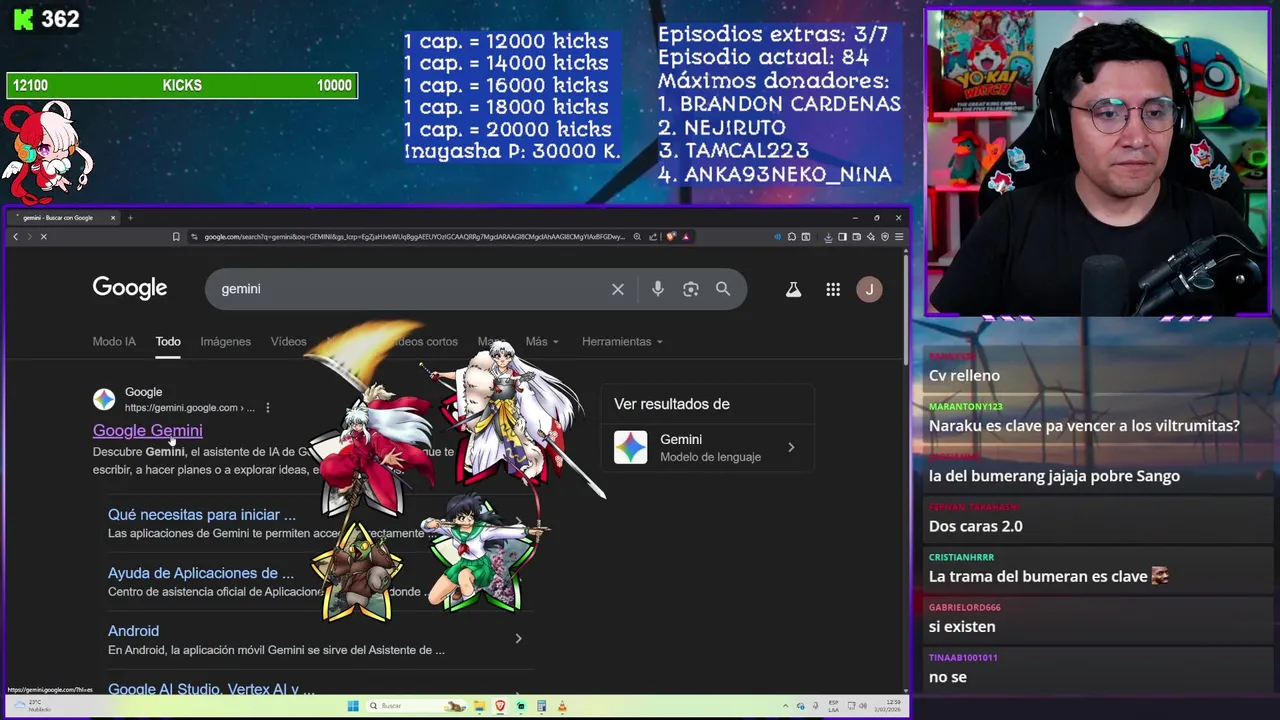Click the Google search input field
Image resolution: width=1280 pixels, height=720 pixels.
click(x=410, y=289)
